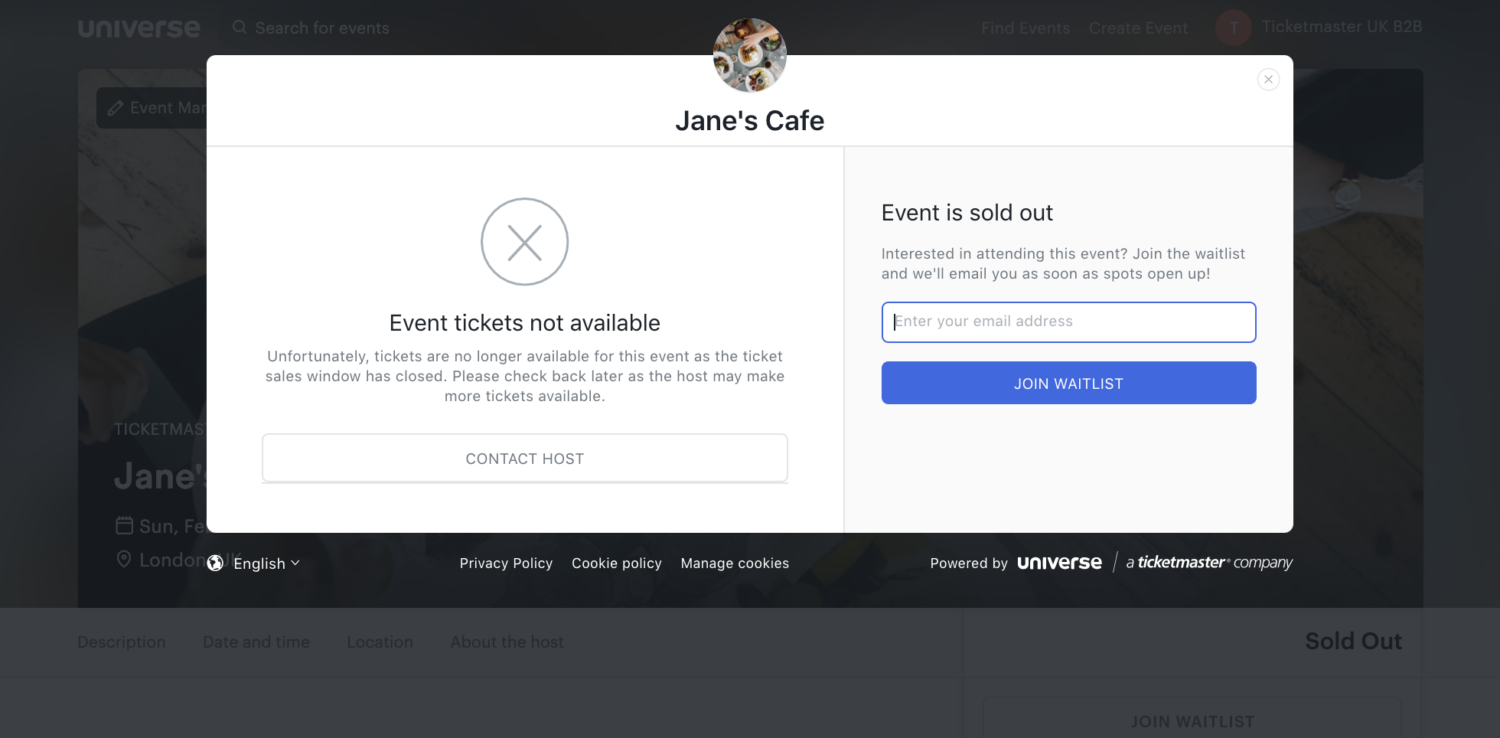Click the Ticketmaster UK B2B user avatar

point(1234,28)
